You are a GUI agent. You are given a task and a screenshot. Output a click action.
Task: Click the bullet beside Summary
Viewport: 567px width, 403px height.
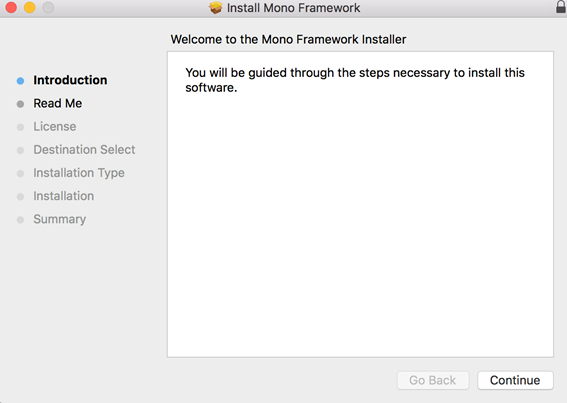[x=21, y=220]
